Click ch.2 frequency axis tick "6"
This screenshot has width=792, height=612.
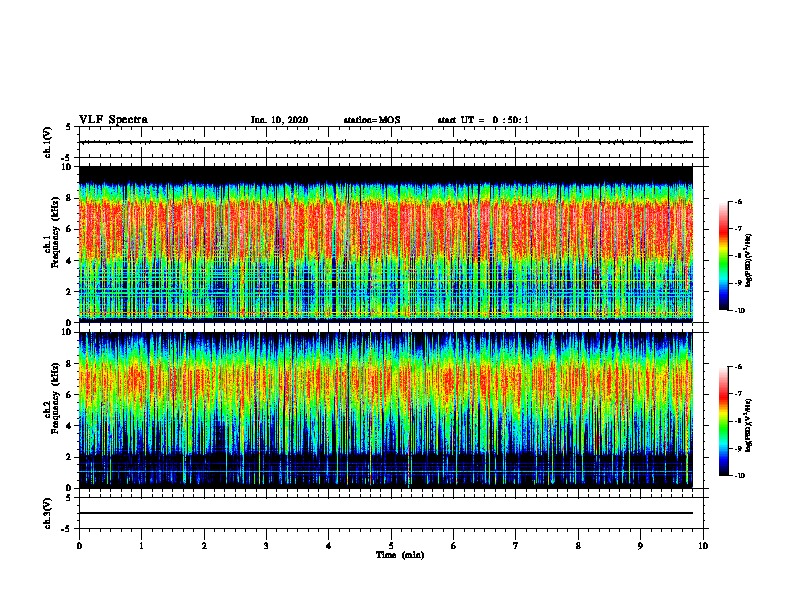[x=69, y=395]
